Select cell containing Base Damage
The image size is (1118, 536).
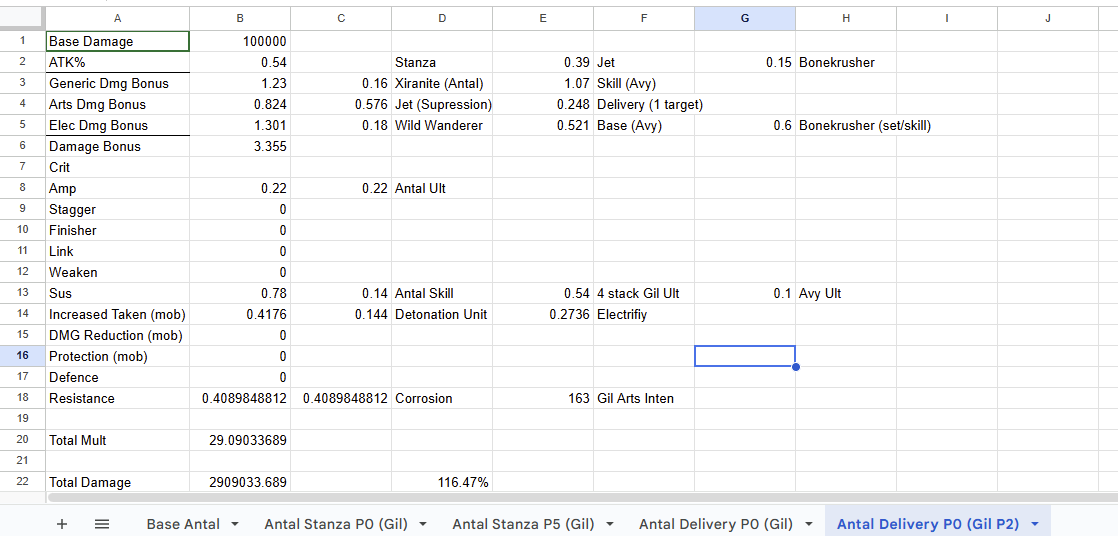click(118, 41)
